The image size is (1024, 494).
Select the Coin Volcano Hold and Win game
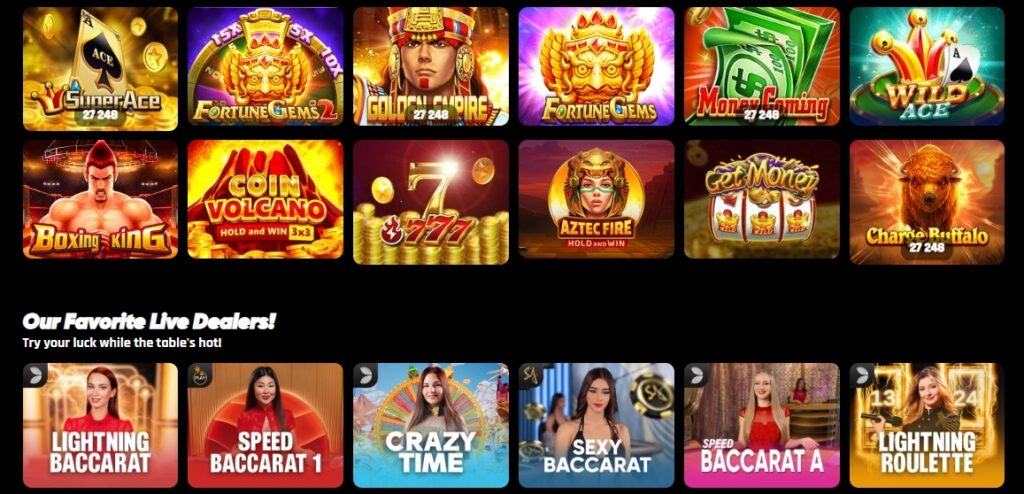265,199
